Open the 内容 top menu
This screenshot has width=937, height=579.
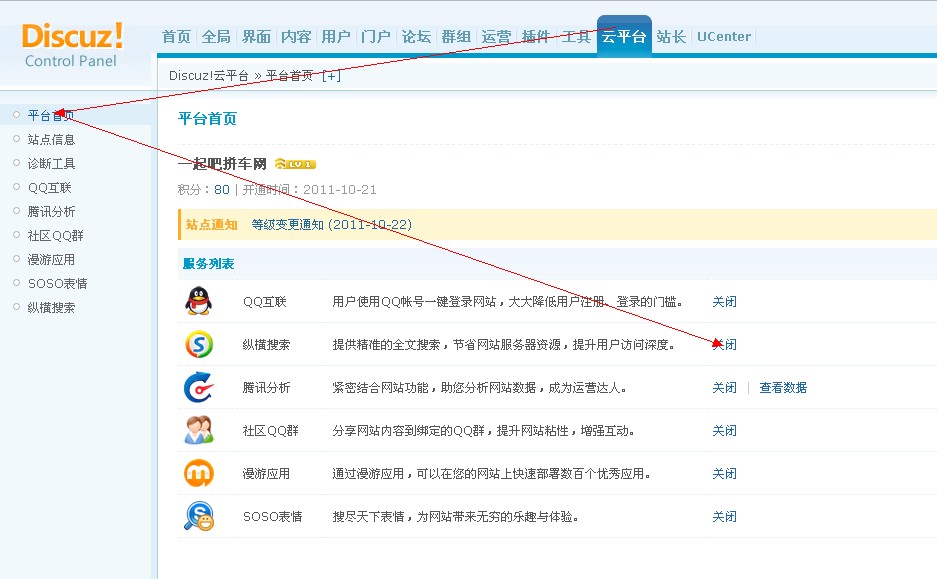point(296,37)
